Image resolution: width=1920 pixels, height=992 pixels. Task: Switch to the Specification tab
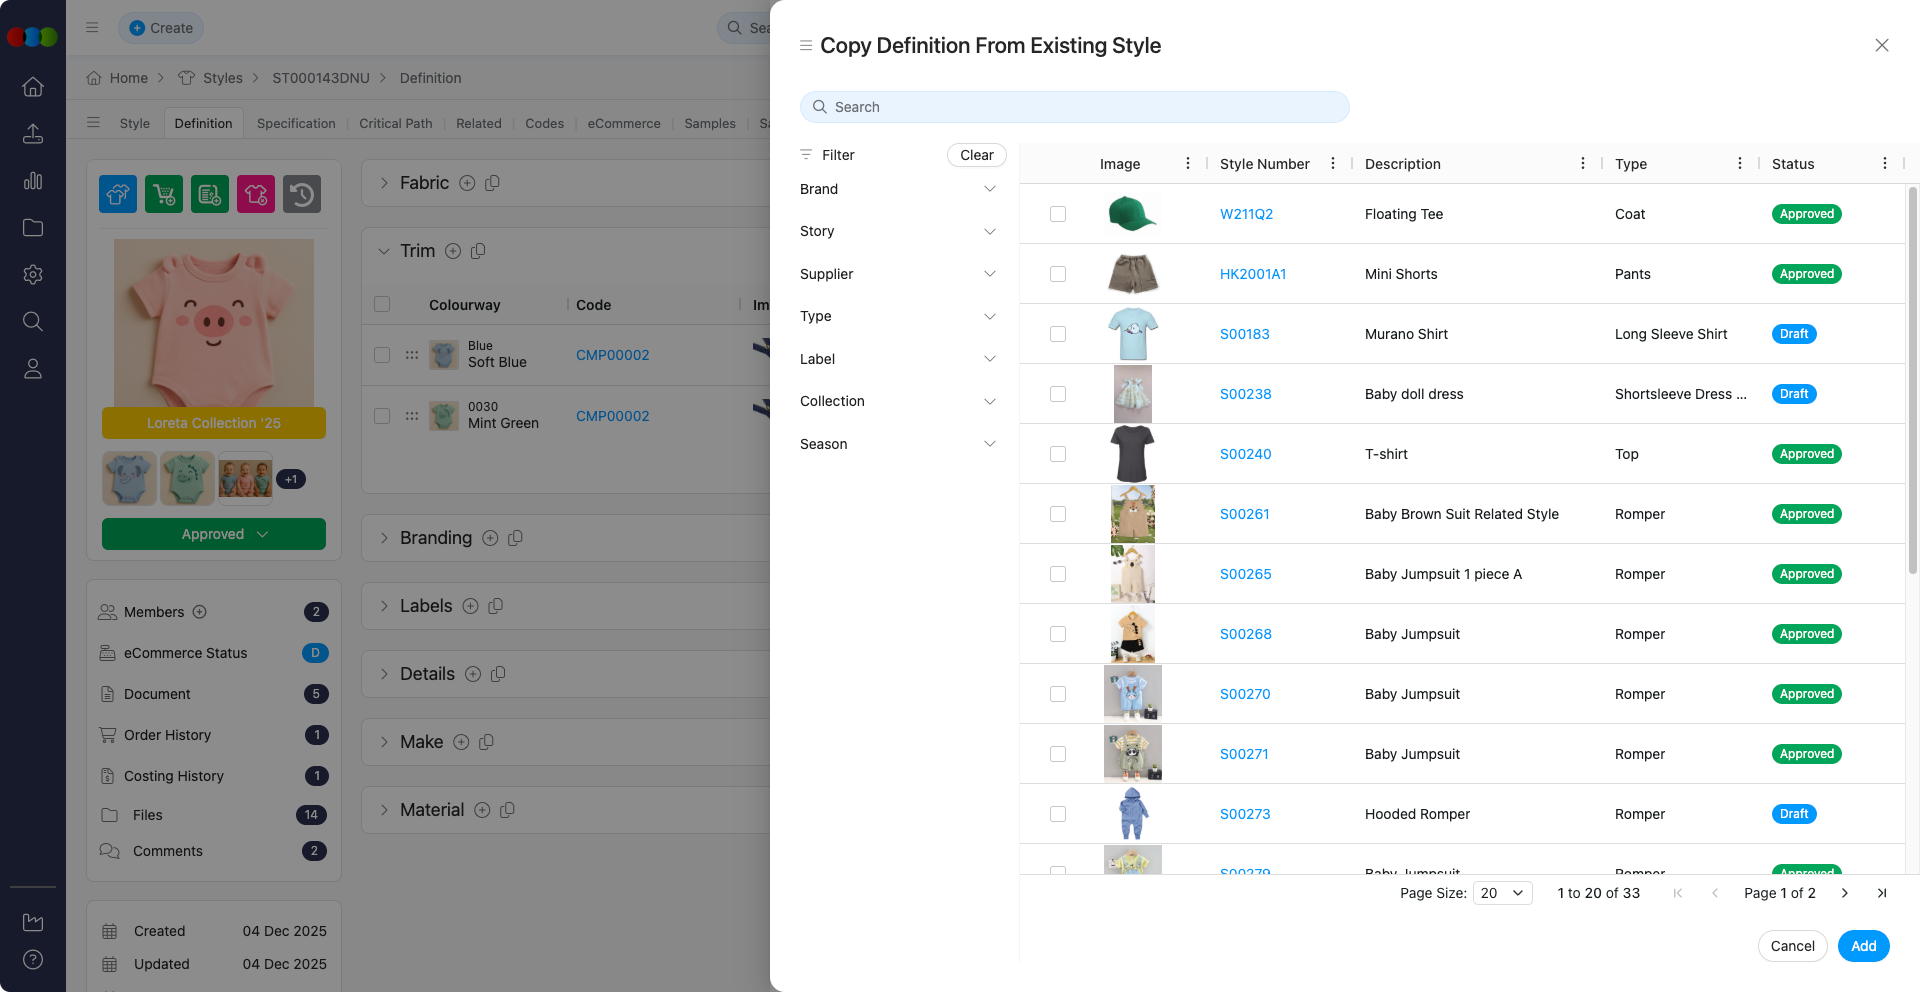tap(295, 123)
